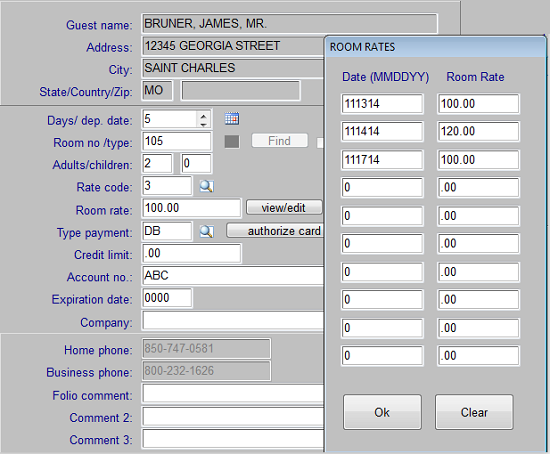Click the Expiration date field showing 0000
Image resolution: width=550 pixels, height=454 pixels.
point(167,298)
